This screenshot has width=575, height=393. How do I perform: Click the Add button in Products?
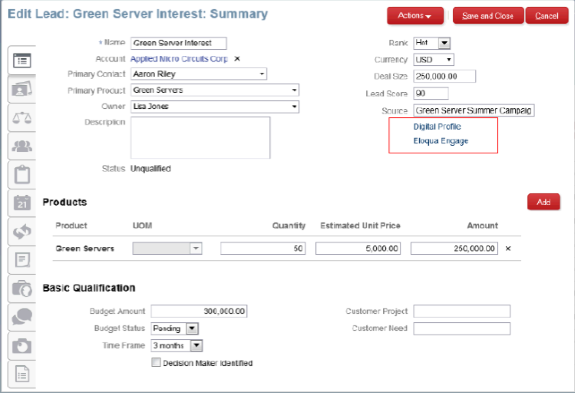click(543, 202)
